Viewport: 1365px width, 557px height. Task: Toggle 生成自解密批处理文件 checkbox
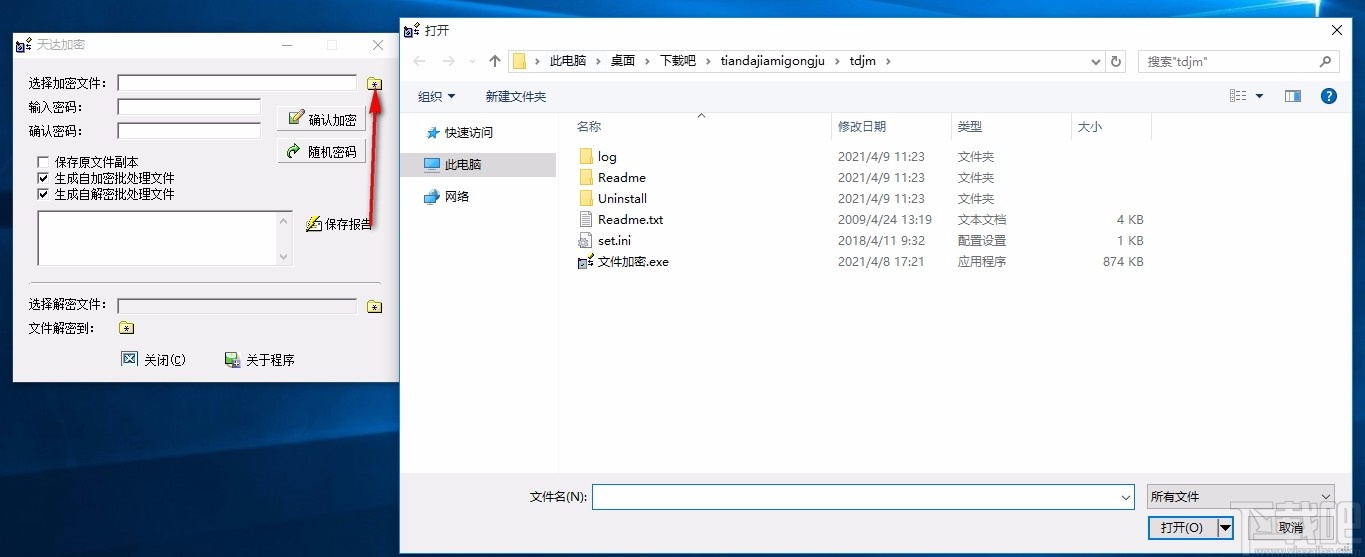[43, 194]
